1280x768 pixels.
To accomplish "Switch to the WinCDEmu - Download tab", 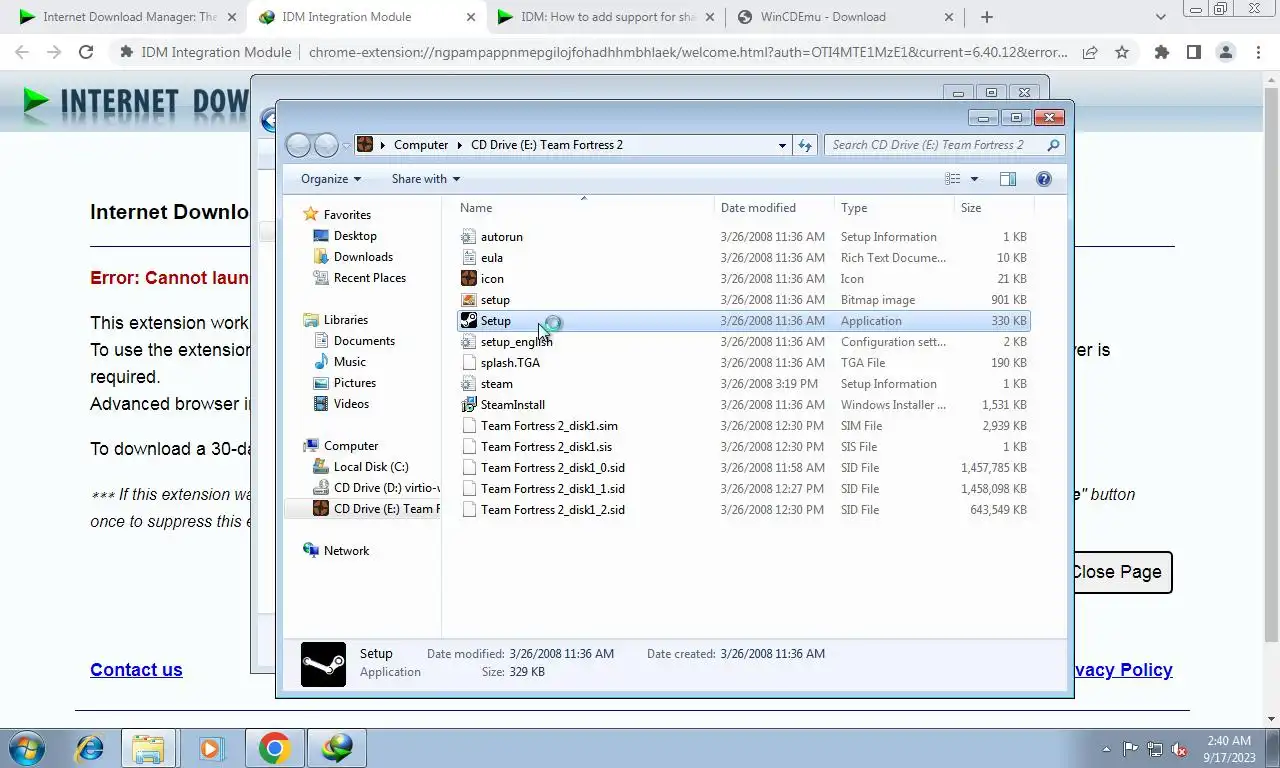I will (842, 17).
